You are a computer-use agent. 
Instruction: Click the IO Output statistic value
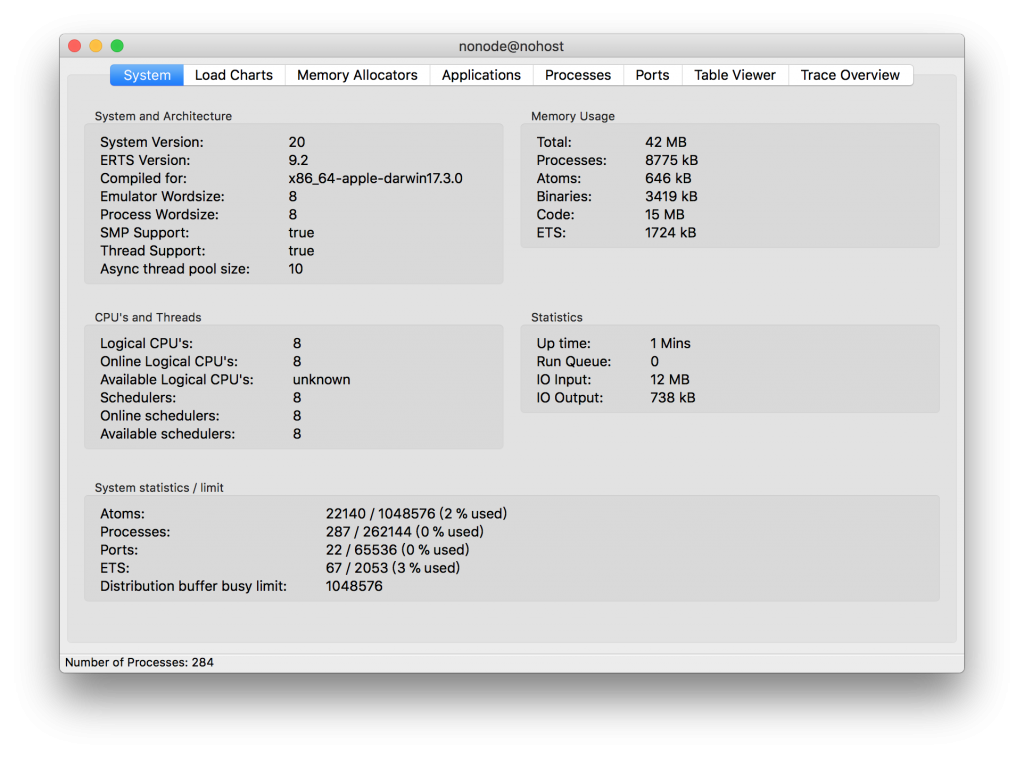(673, 398)
